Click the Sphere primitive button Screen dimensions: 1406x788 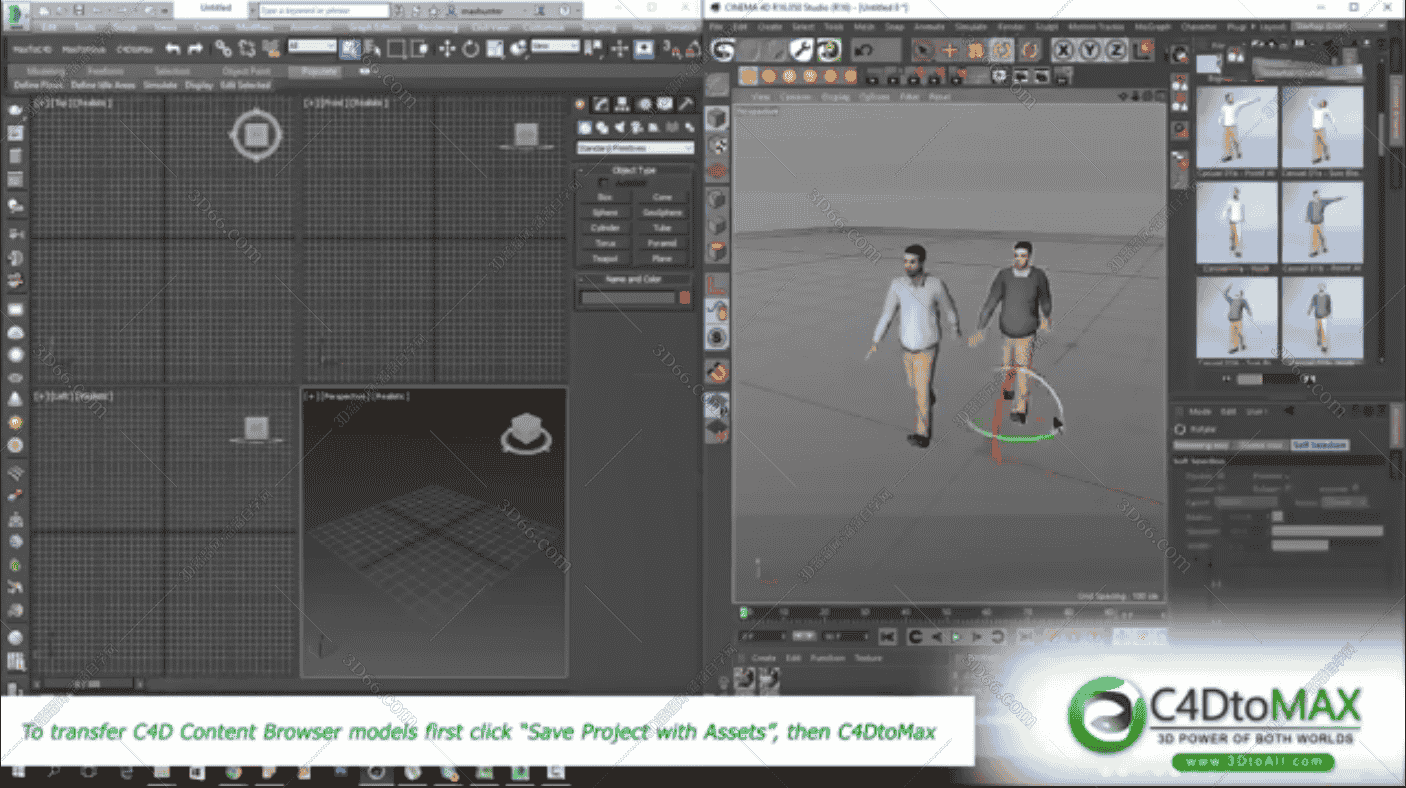605,212
